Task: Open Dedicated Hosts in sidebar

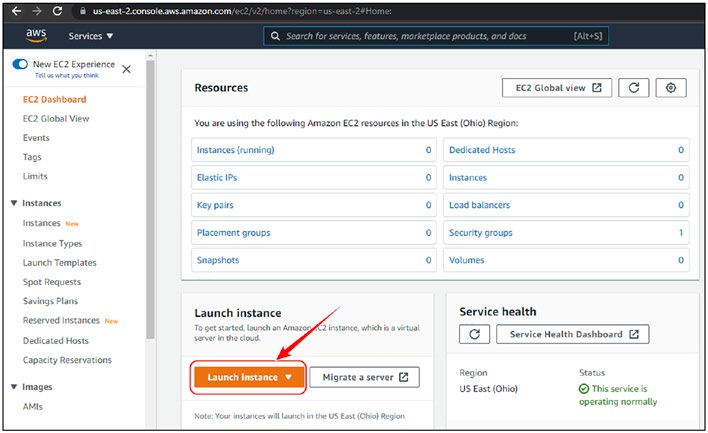Action: pos(56,341)
